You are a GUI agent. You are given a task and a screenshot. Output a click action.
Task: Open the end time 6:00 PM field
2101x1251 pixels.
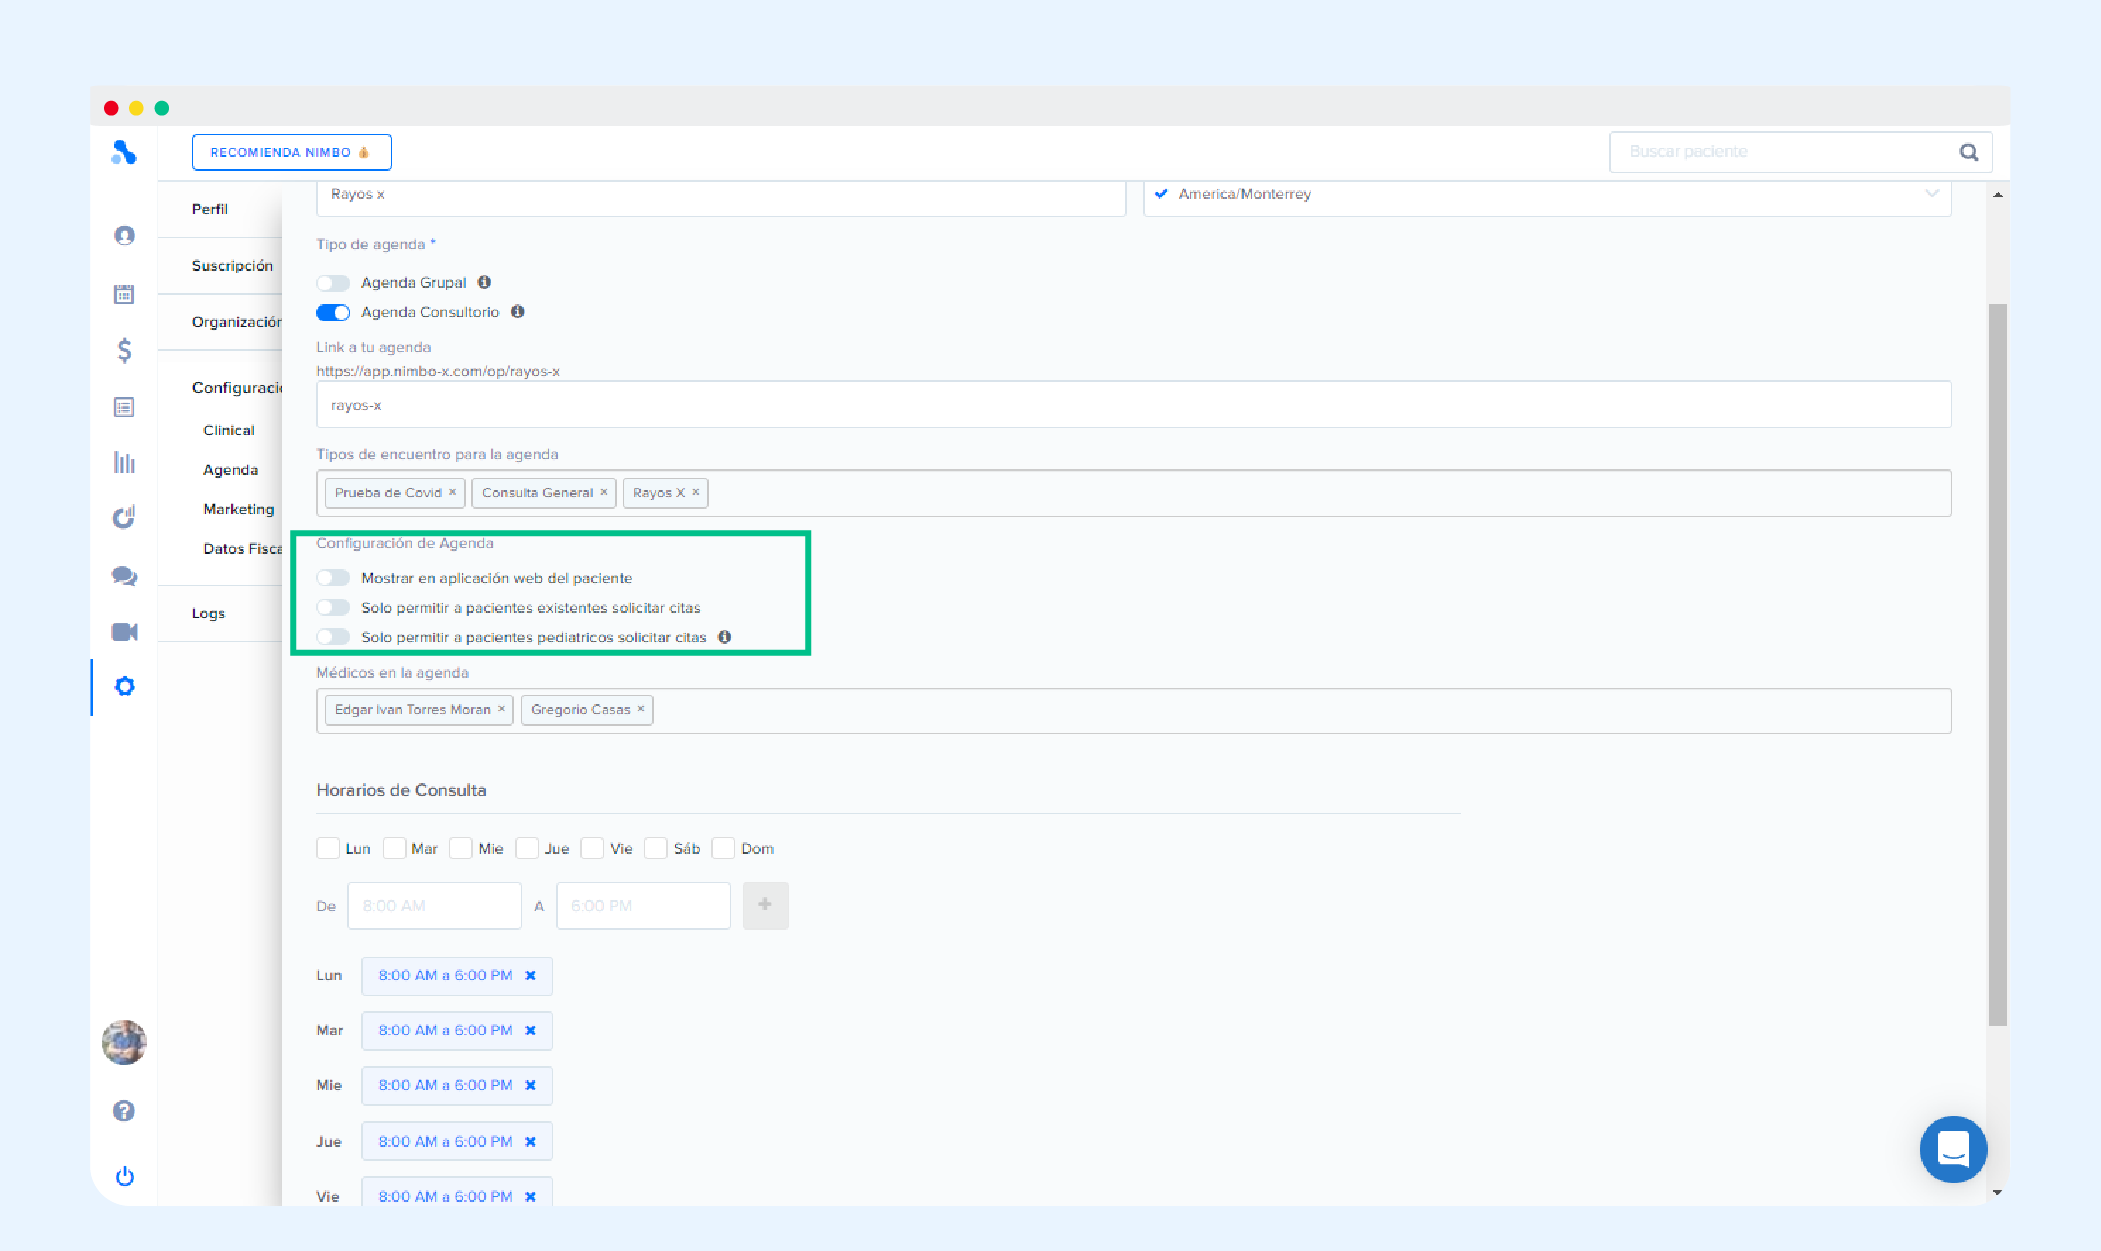click(643, 906)
